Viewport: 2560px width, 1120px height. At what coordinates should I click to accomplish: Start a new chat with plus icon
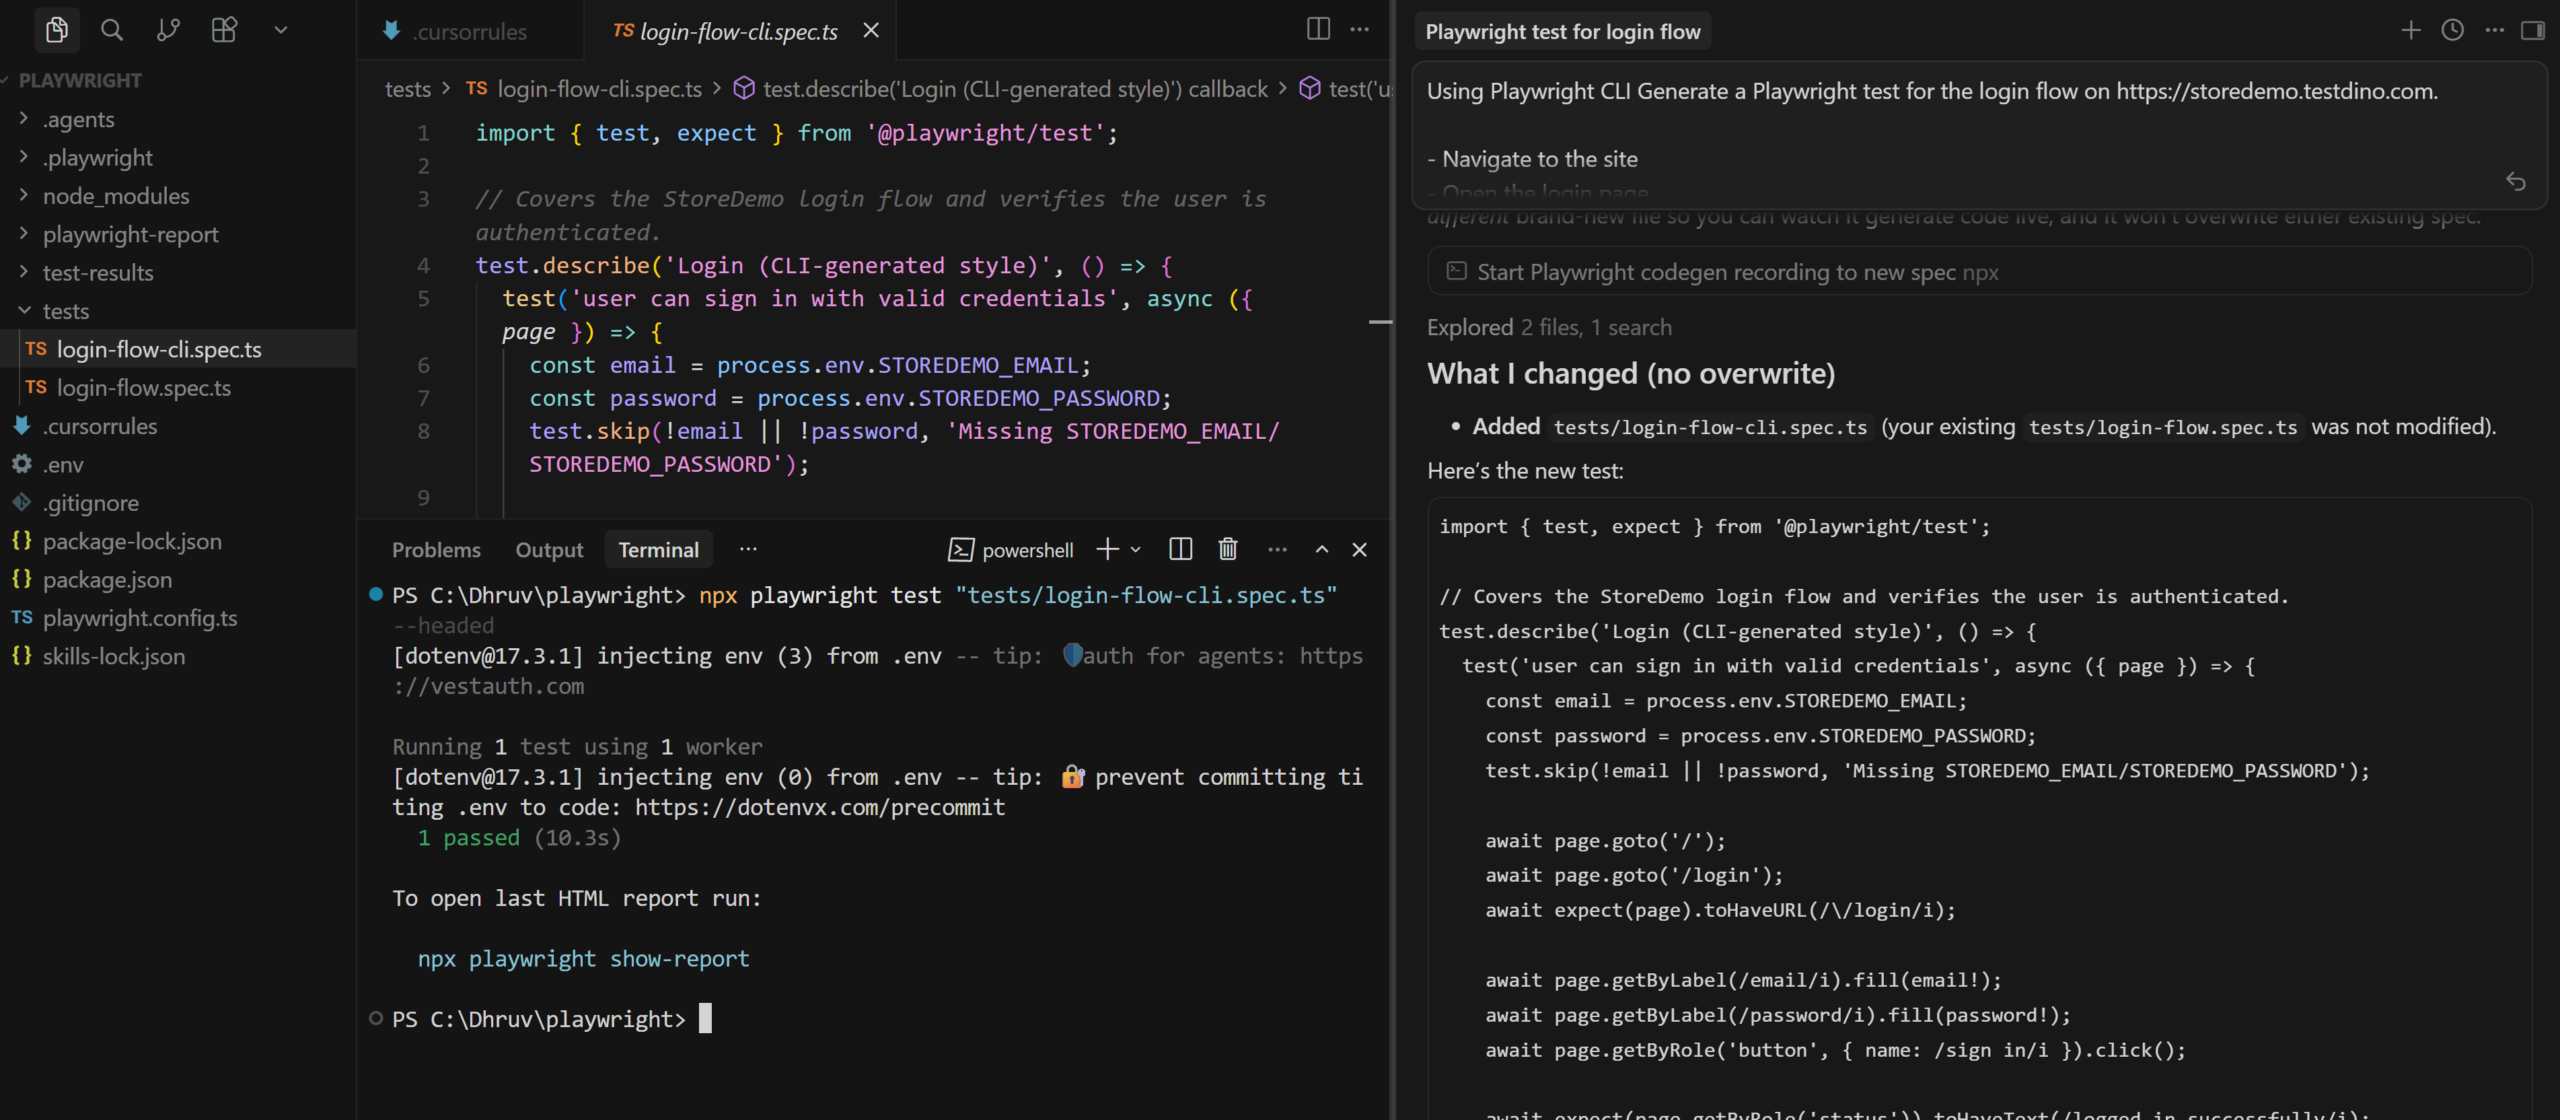tap(2411, 30)
